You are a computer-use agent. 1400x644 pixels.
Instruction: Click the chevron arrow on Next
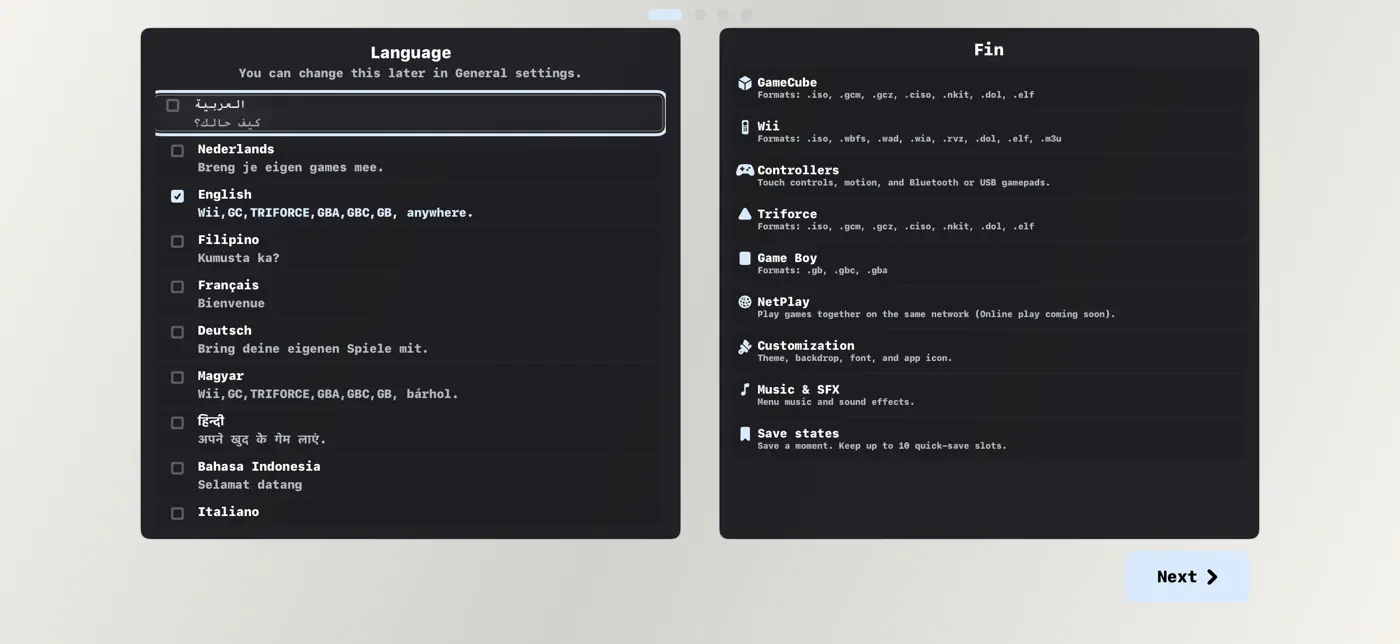pos(1212,577)
